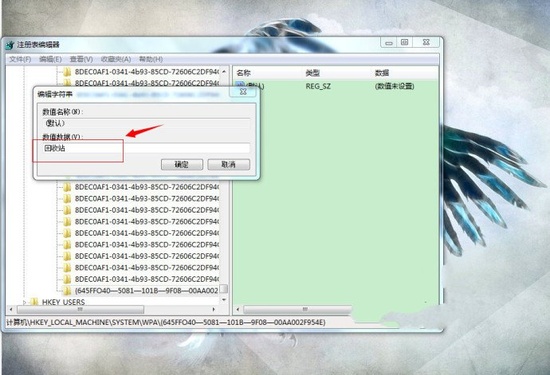Click the 名称 column header
550x375 pixels.
tap(243, 73)
